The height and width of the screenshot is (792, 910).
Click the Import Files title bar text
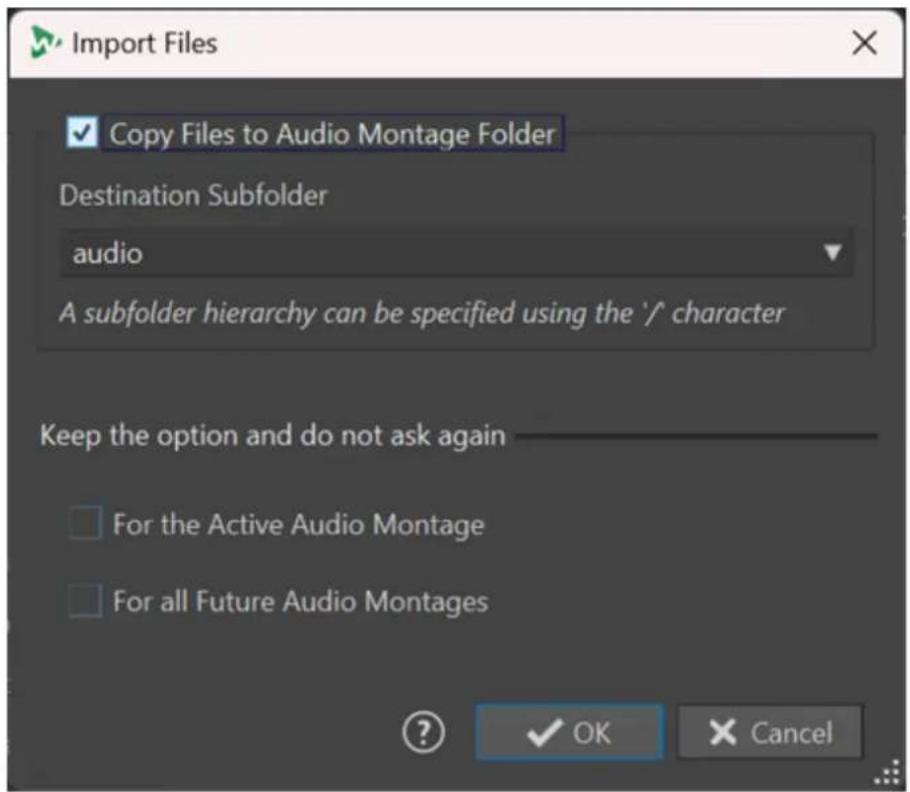[x=145, y=44]
